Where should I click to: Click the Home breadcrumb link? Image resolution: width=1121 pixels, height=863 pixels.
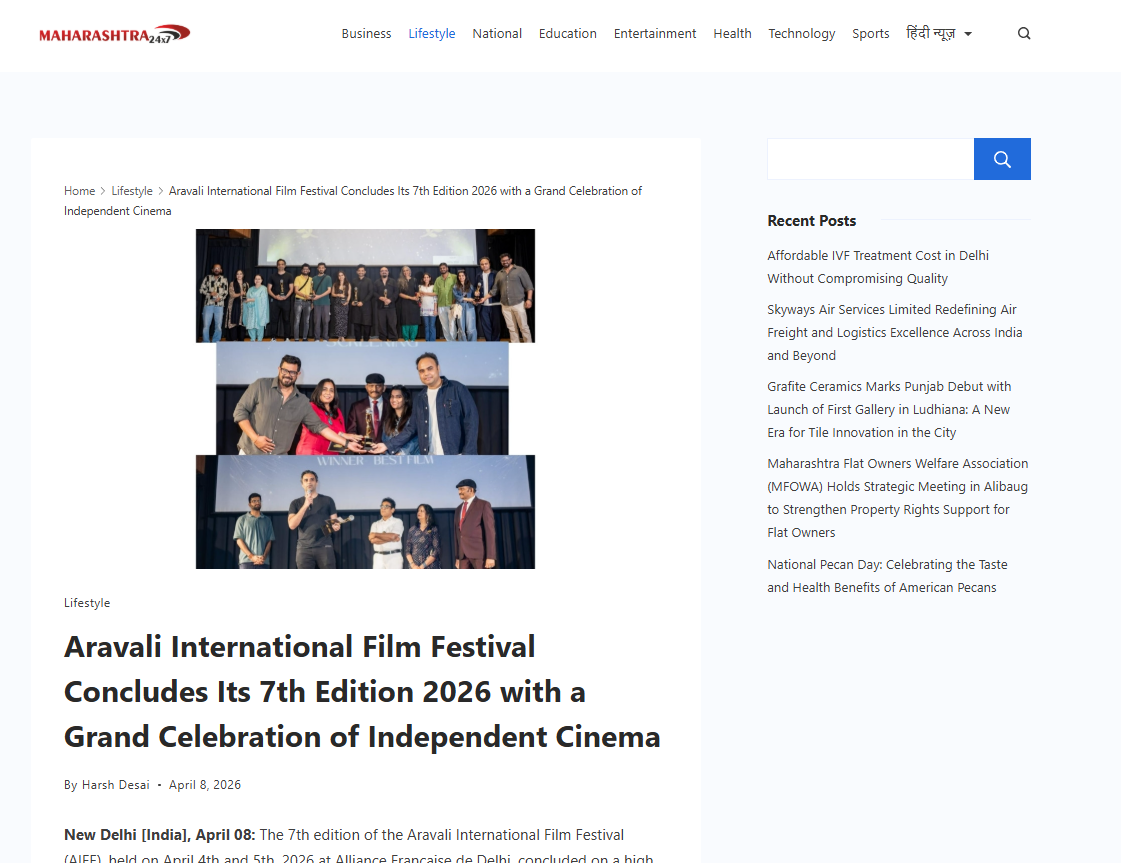(79, 191)
